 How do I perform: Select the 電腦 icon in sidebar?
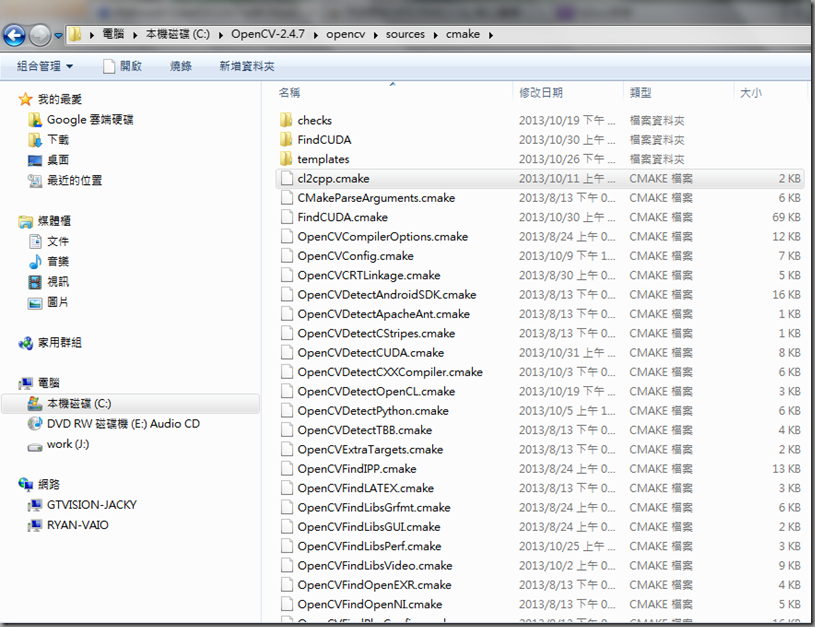tap(25, 383)
